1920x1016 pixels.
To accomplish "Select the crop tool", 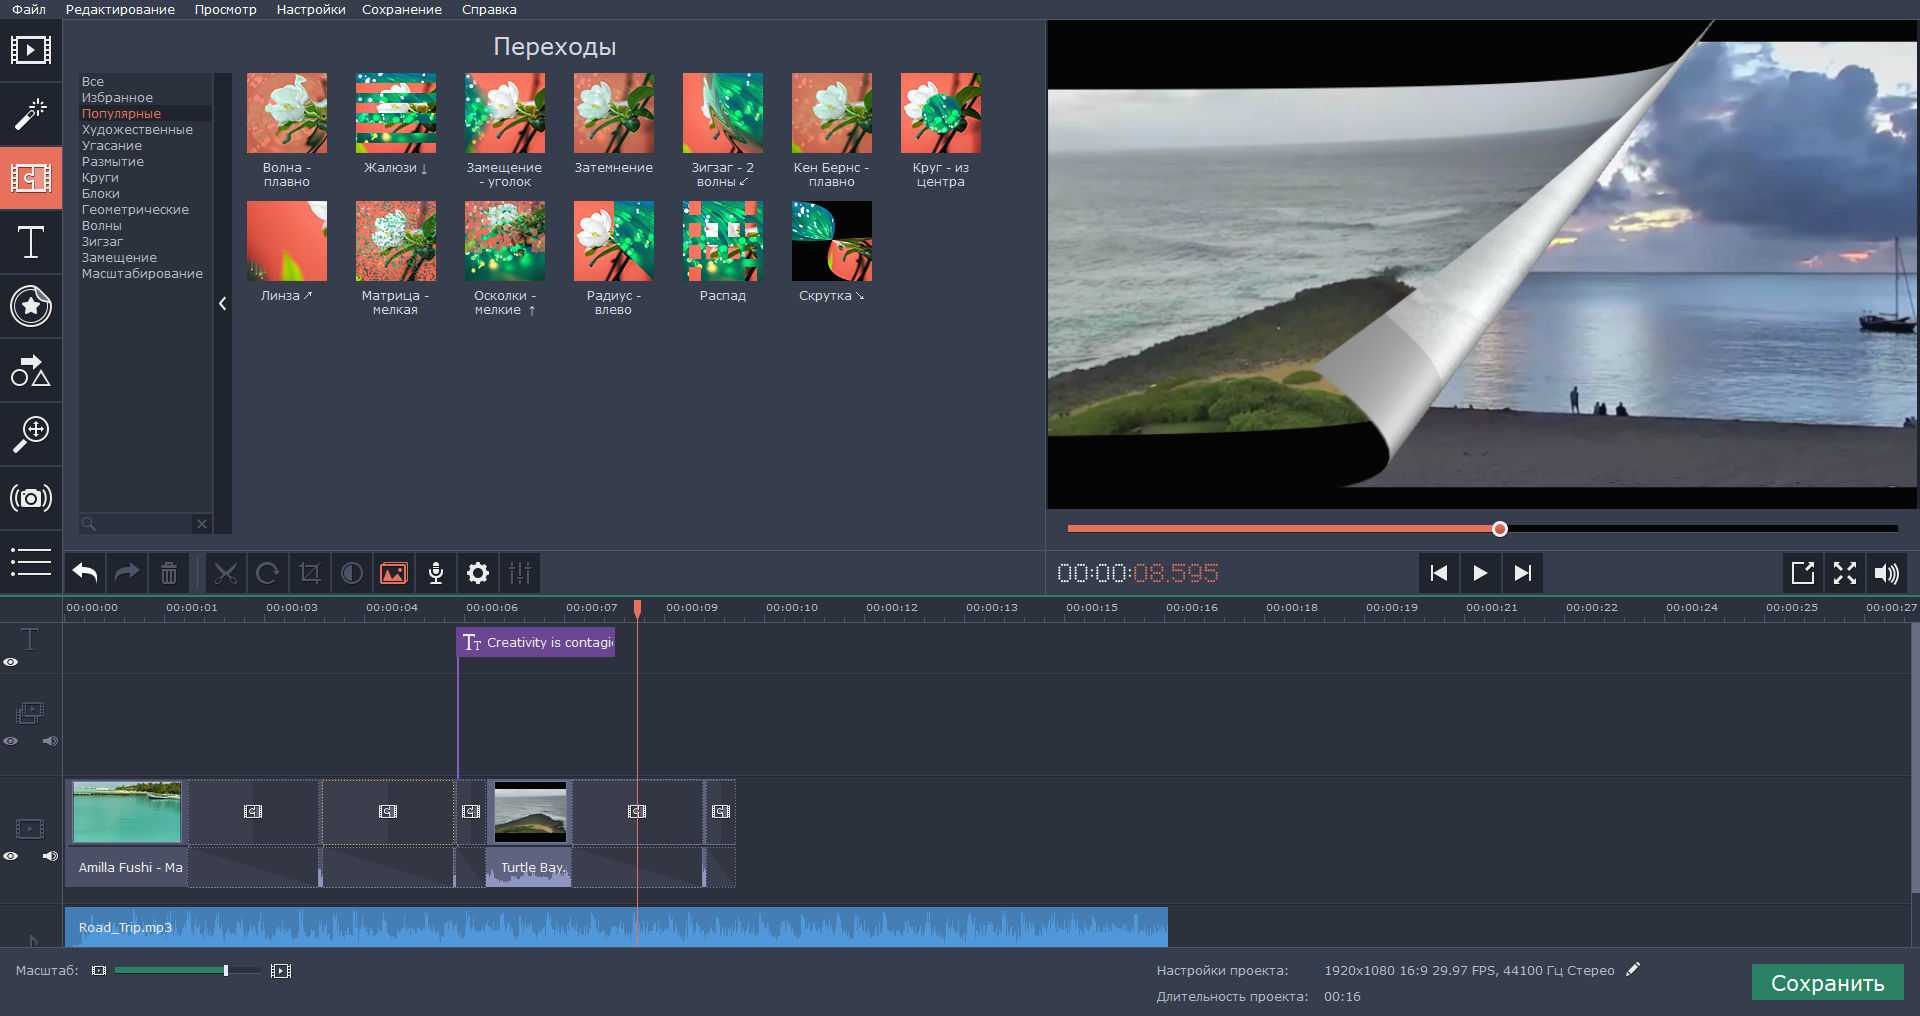I will click(310, 573).
